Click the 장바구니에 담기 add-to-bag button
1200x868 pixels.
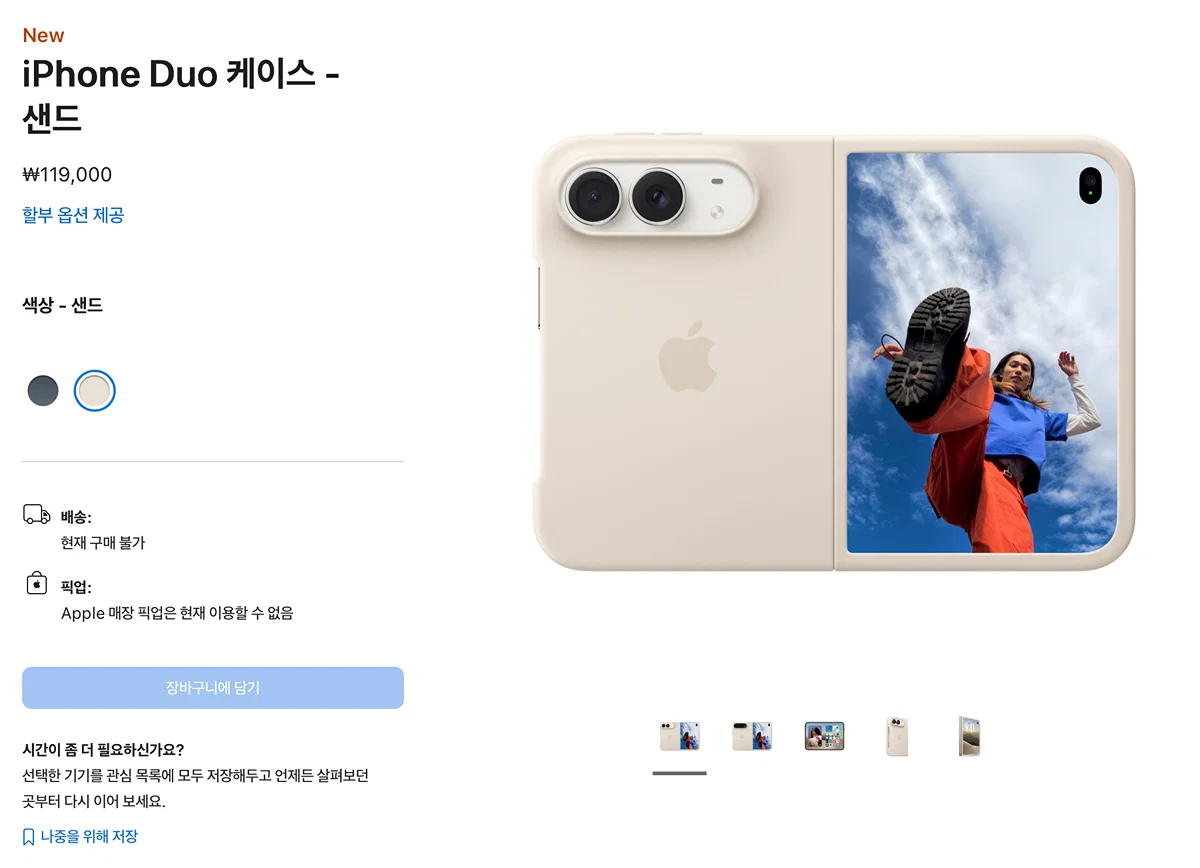(213, 688)
